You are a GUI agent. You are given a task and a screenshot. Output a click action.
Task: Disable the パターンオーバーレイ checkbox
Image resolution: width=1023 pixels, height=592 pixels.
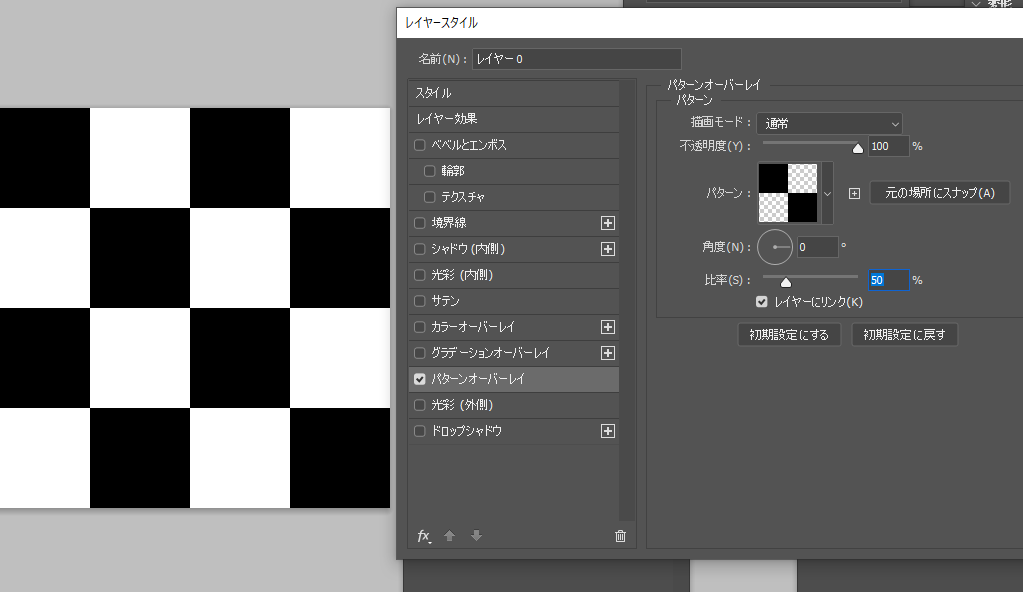[x=420, y=379]
